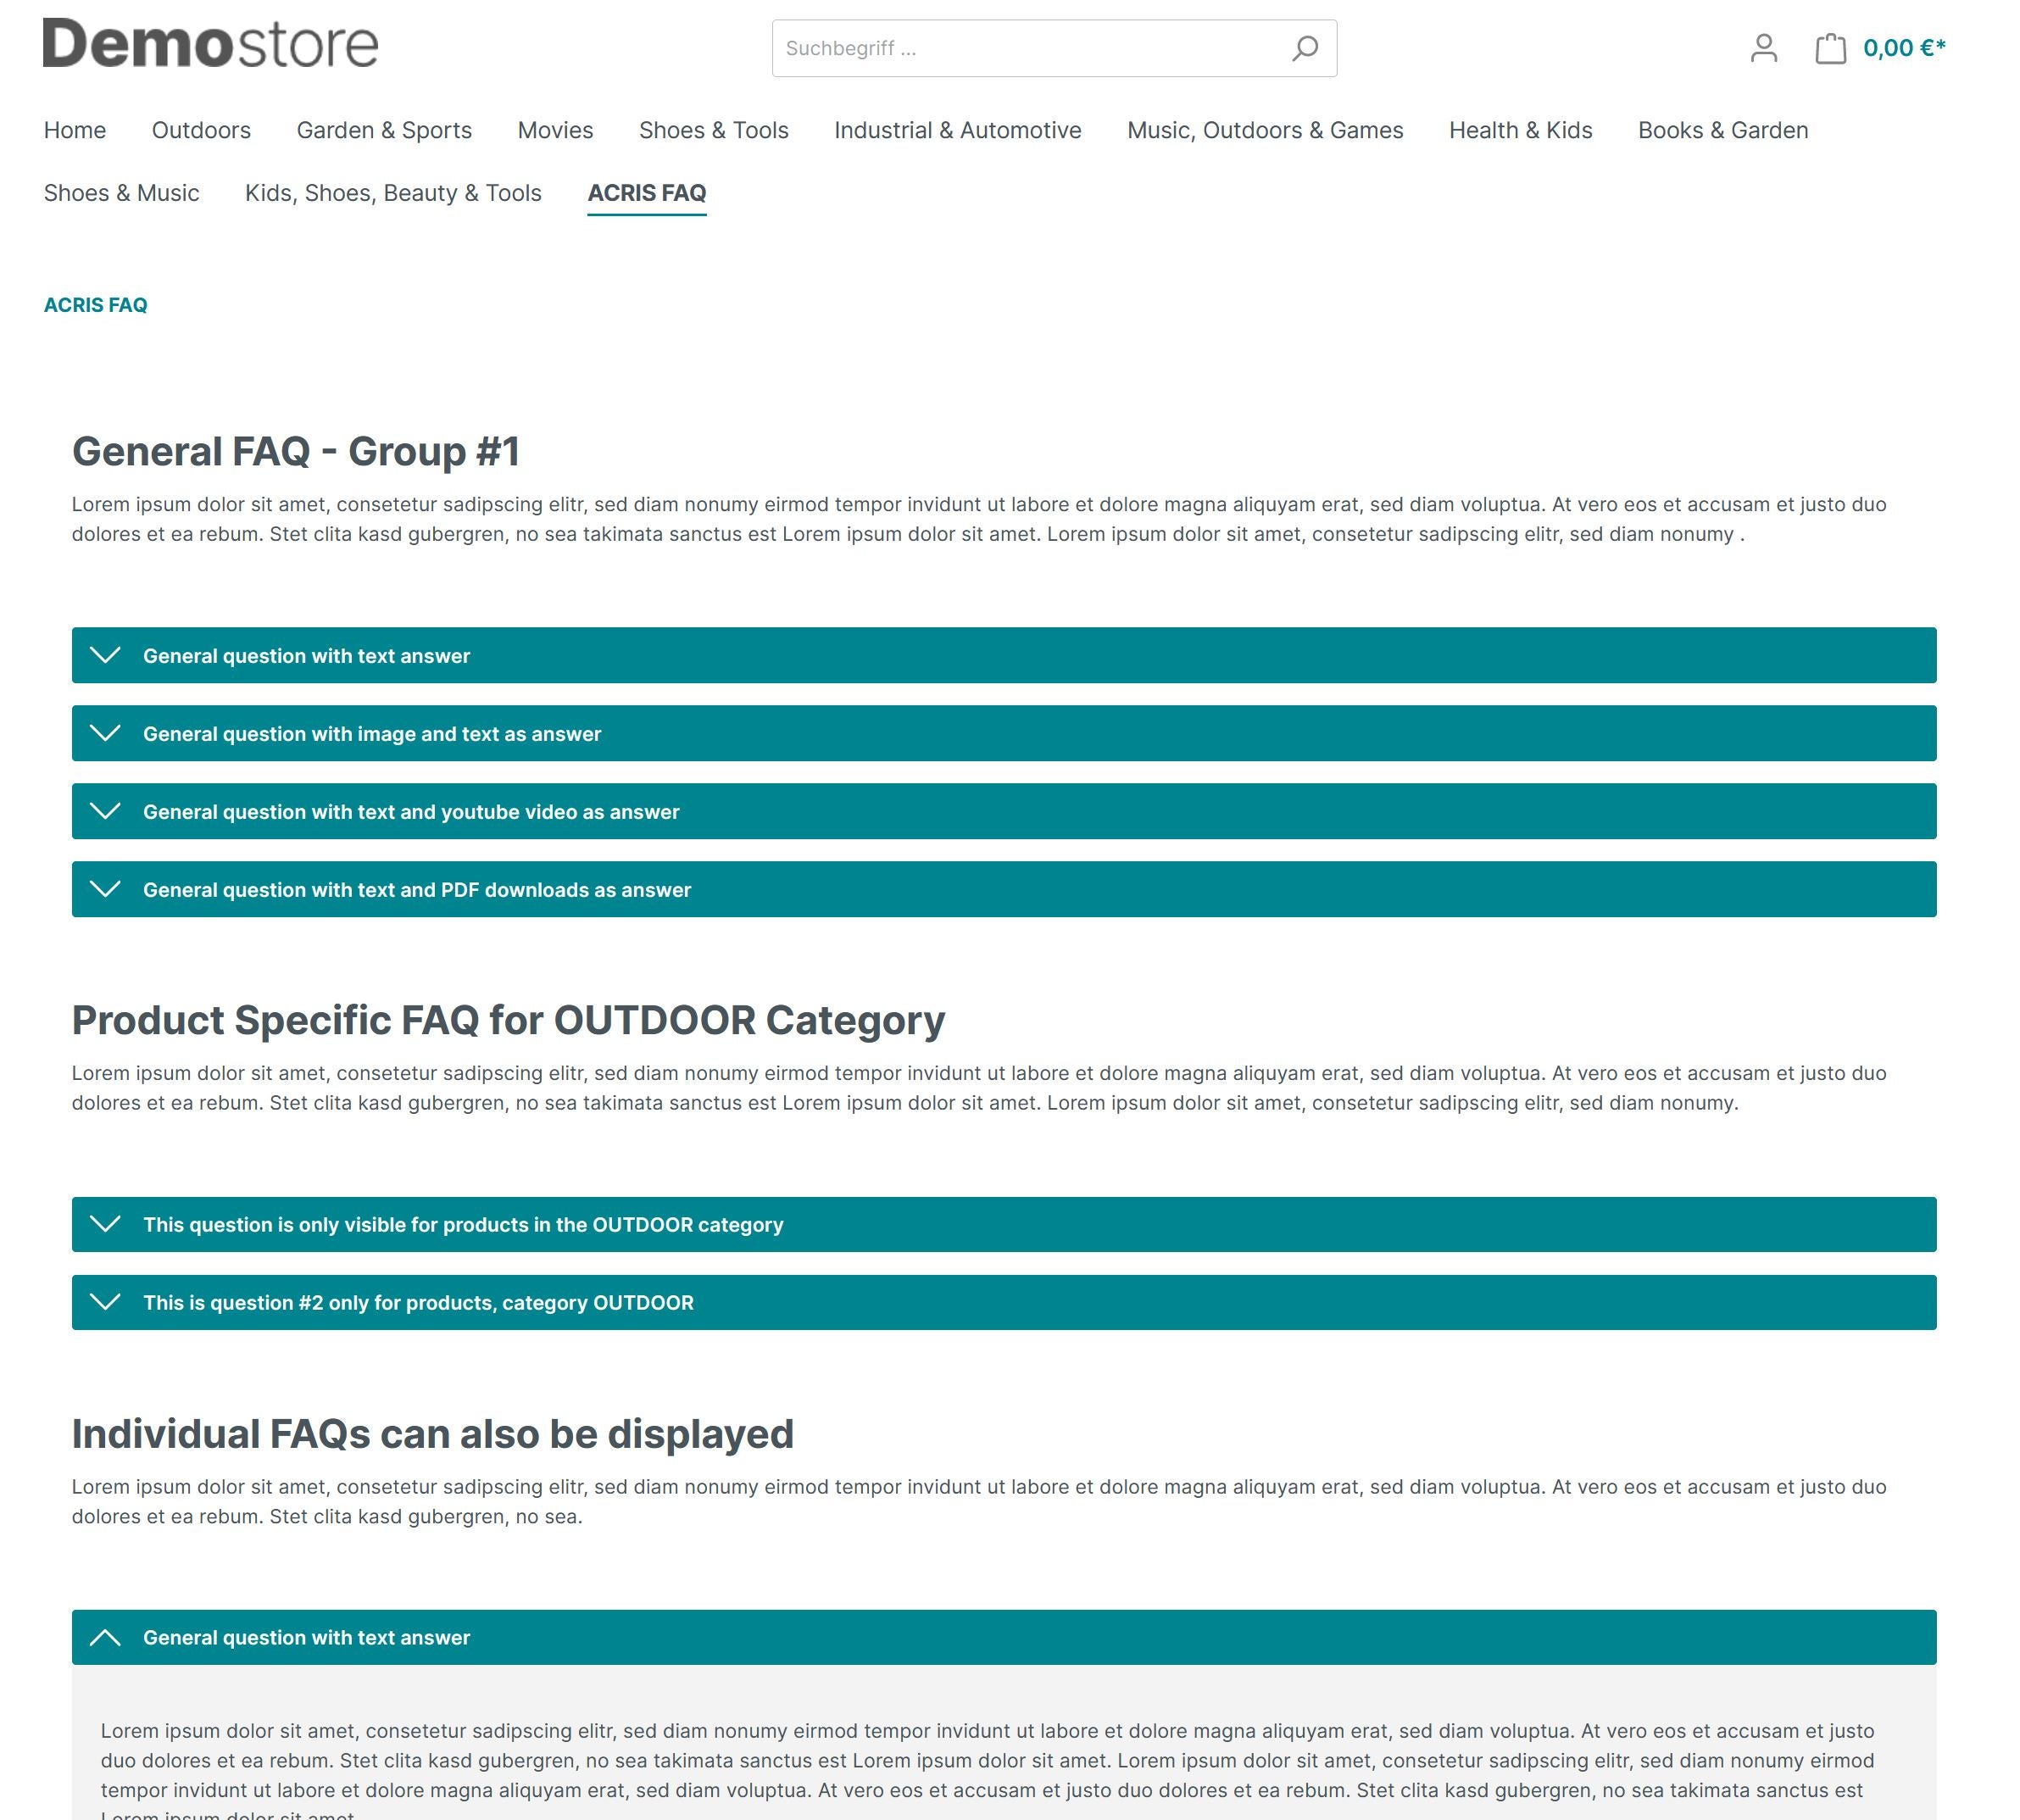Click the Demostore logo

(x=210, y=44)
